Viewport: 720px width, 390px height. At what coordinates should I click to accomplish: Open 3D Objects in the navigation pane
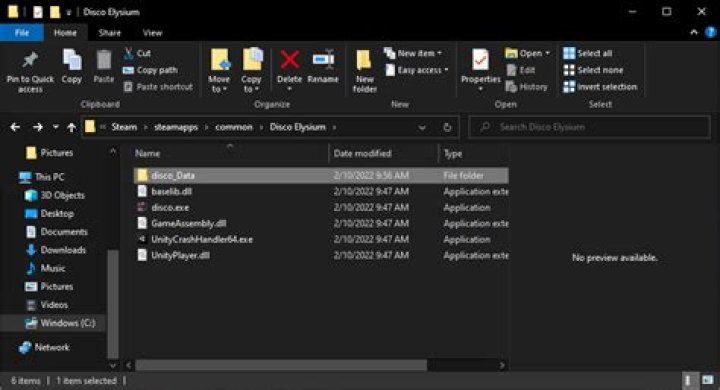(x=55, y=195)
